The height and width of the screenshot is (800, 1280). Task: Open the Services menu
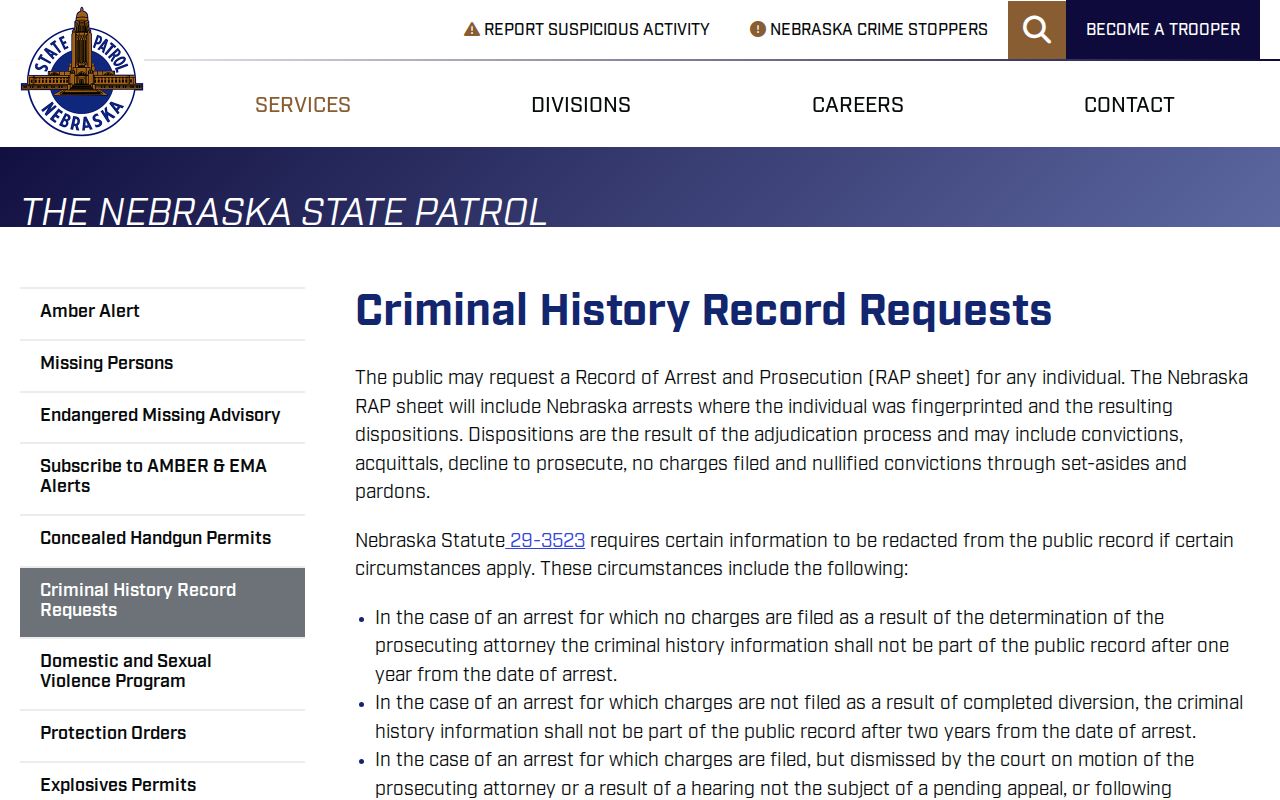point(303,105)
